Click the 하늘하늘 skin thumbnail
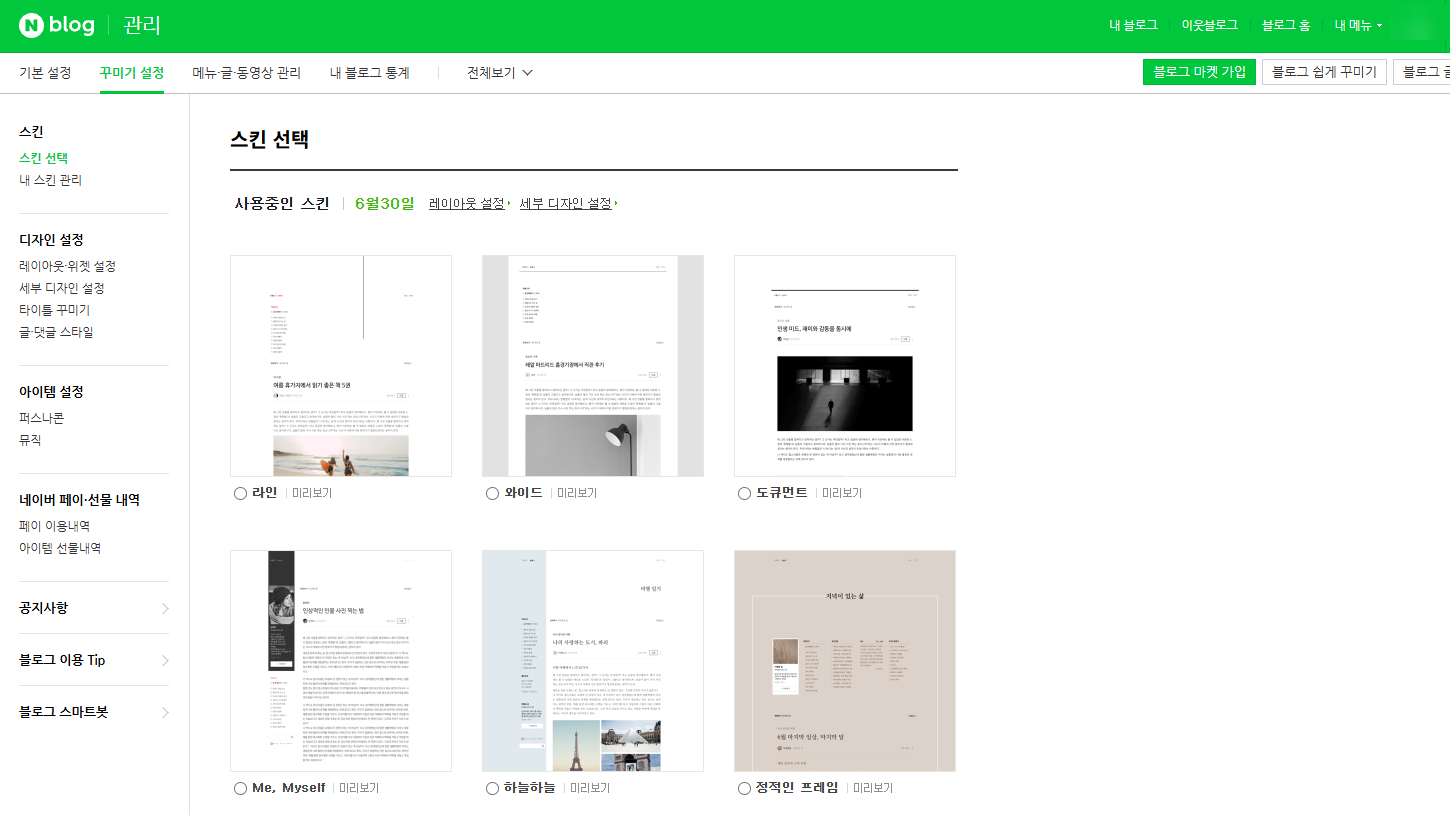The image size is (1450, 815). click(593, 661)
